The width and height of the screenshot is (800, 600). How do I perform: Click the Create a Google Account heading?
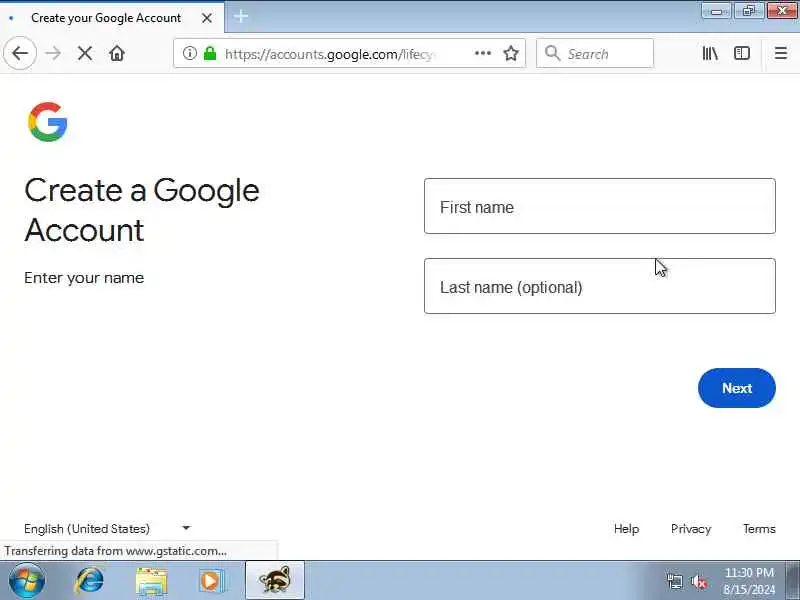point(142,210)
